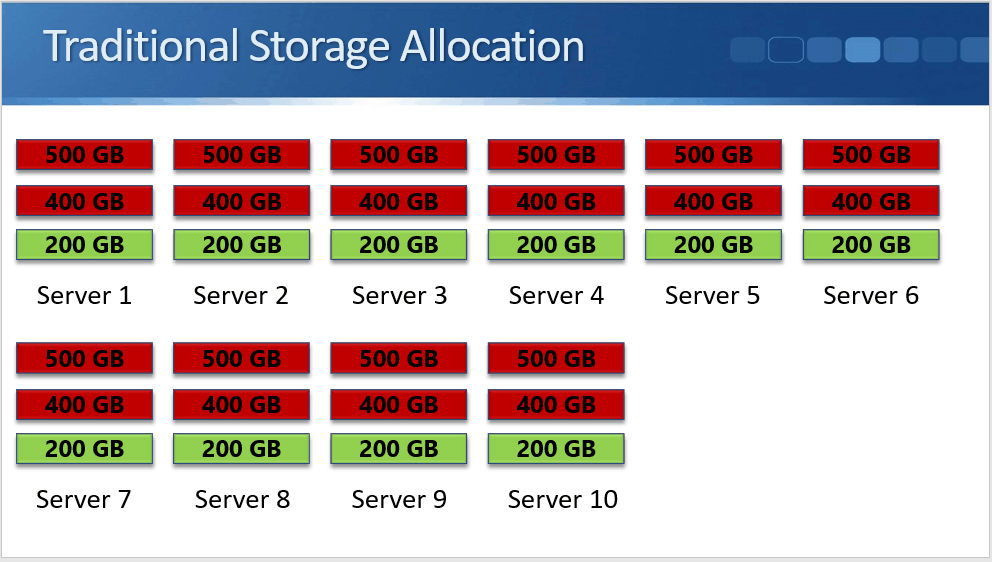This screenshot has height=562, width=992.
Task: Click the brightest square in header decoration
Action: (862, 50)
